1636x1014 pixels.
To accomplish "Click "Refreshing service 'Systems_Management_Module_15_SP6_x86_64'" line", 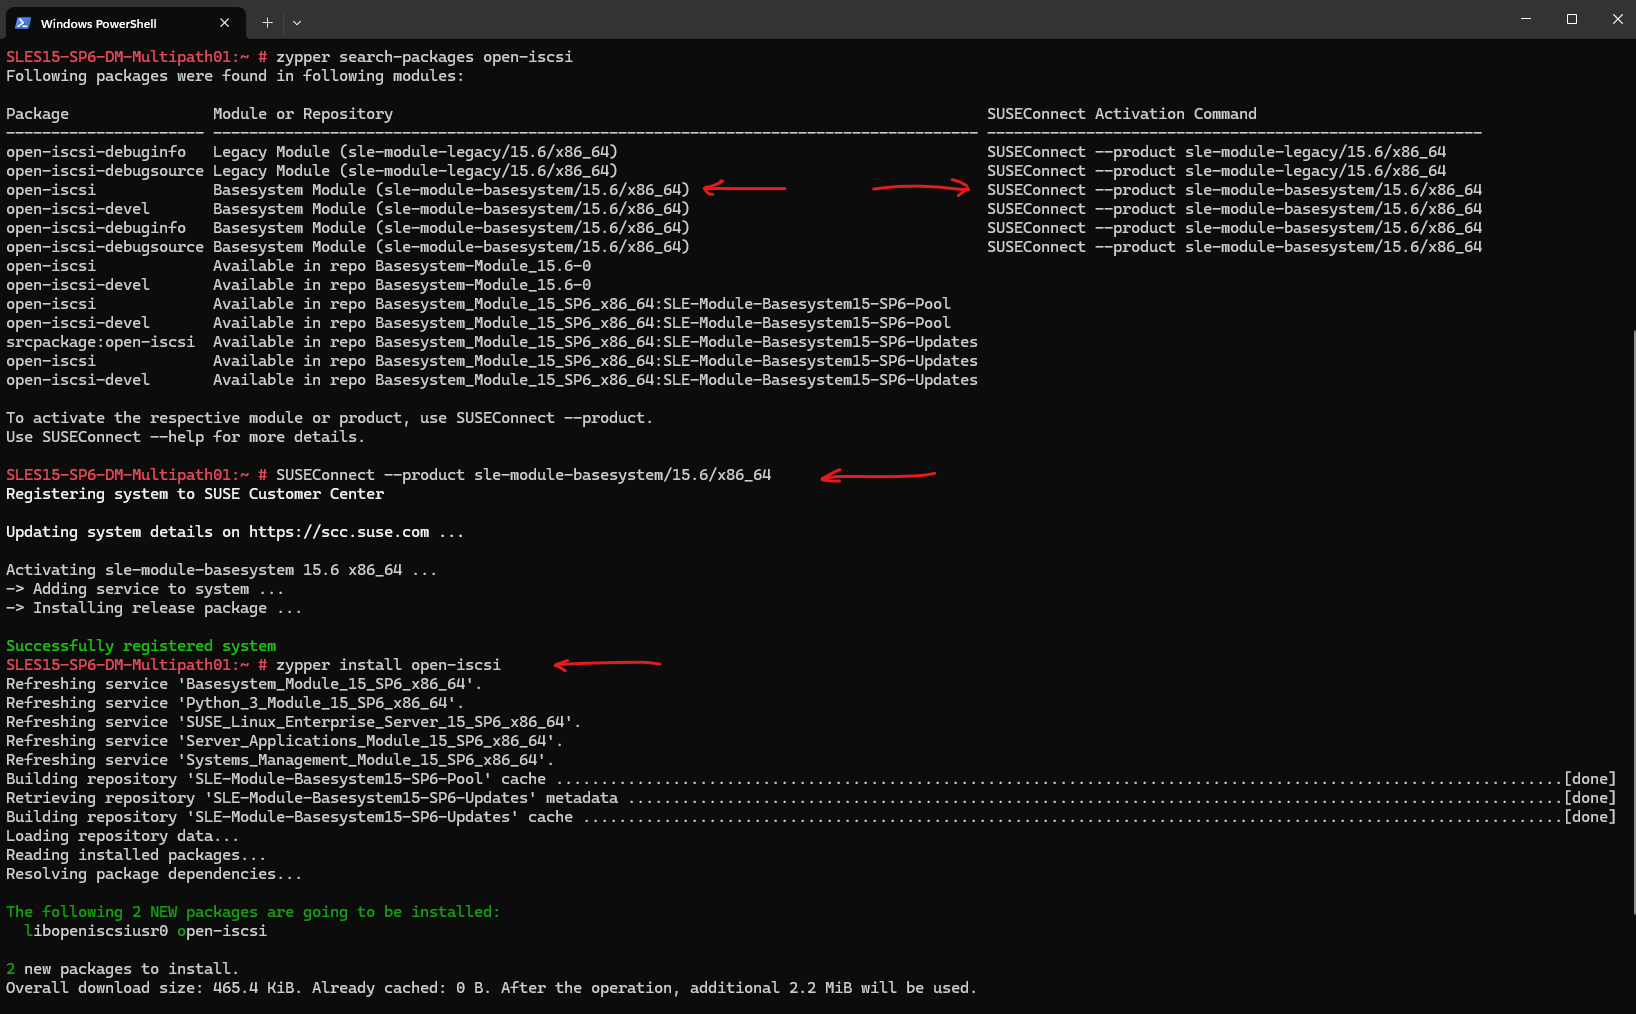I will pyautogui.click(x=280, y=760).
